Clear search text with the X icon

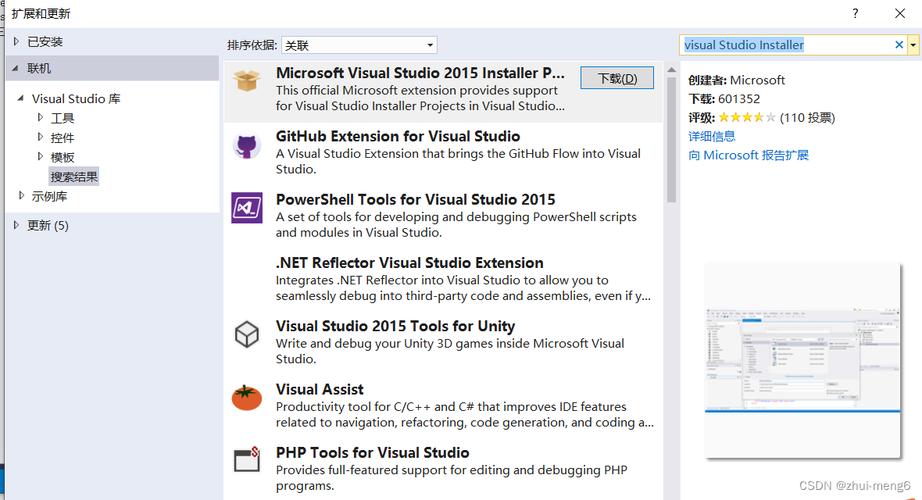pyautogui.click(x=898, y=45)
